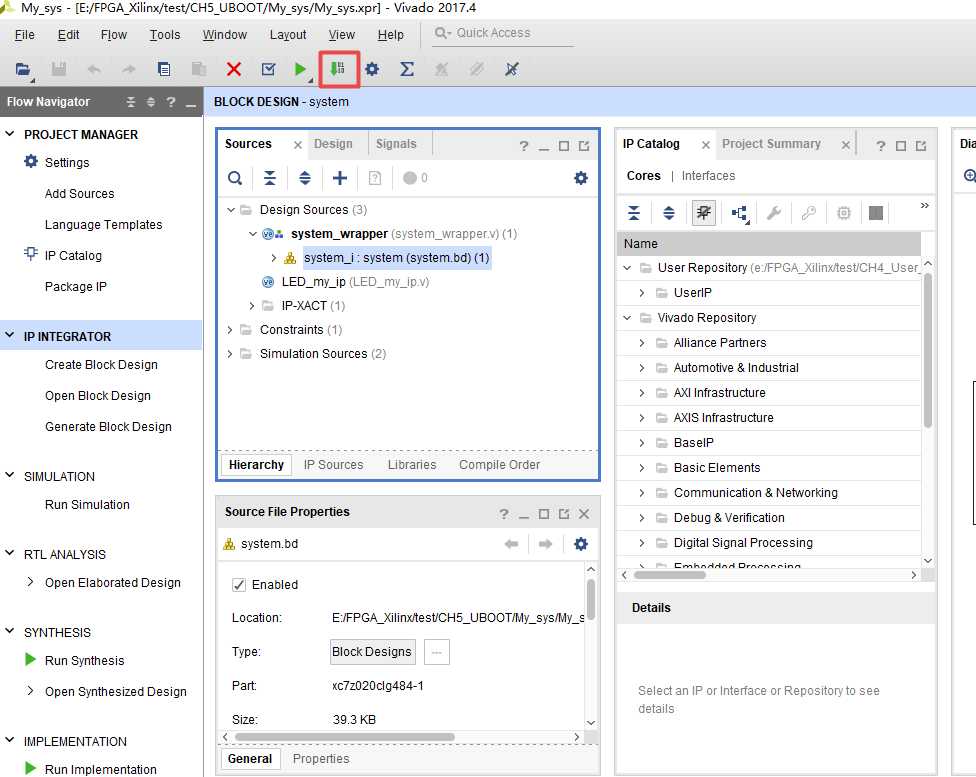Image resolution: width=976 pixels, height=777 pixels.
Task: Click the Sources panel help icon
Action: [x=524, y=146]
